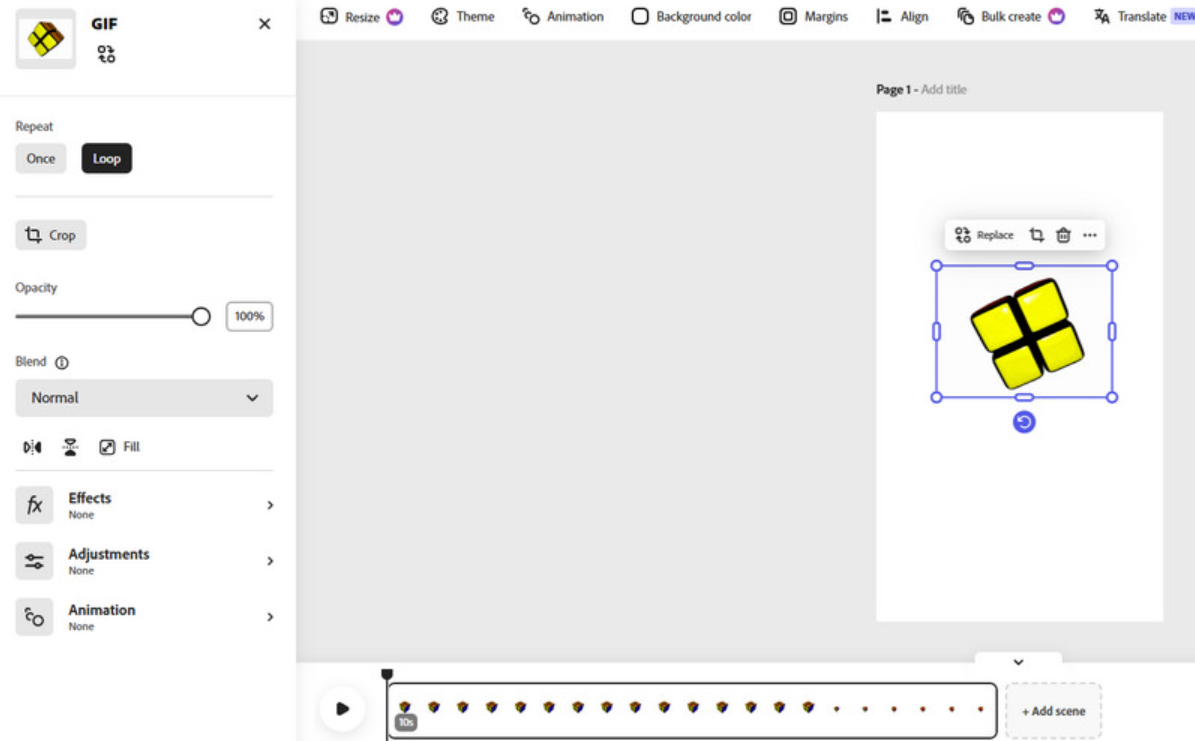The height and width of the screenshot is (741, 1195).
Task: Open more options in floating toolbar
Action: pyautogui.click(x=1090, y=235)
